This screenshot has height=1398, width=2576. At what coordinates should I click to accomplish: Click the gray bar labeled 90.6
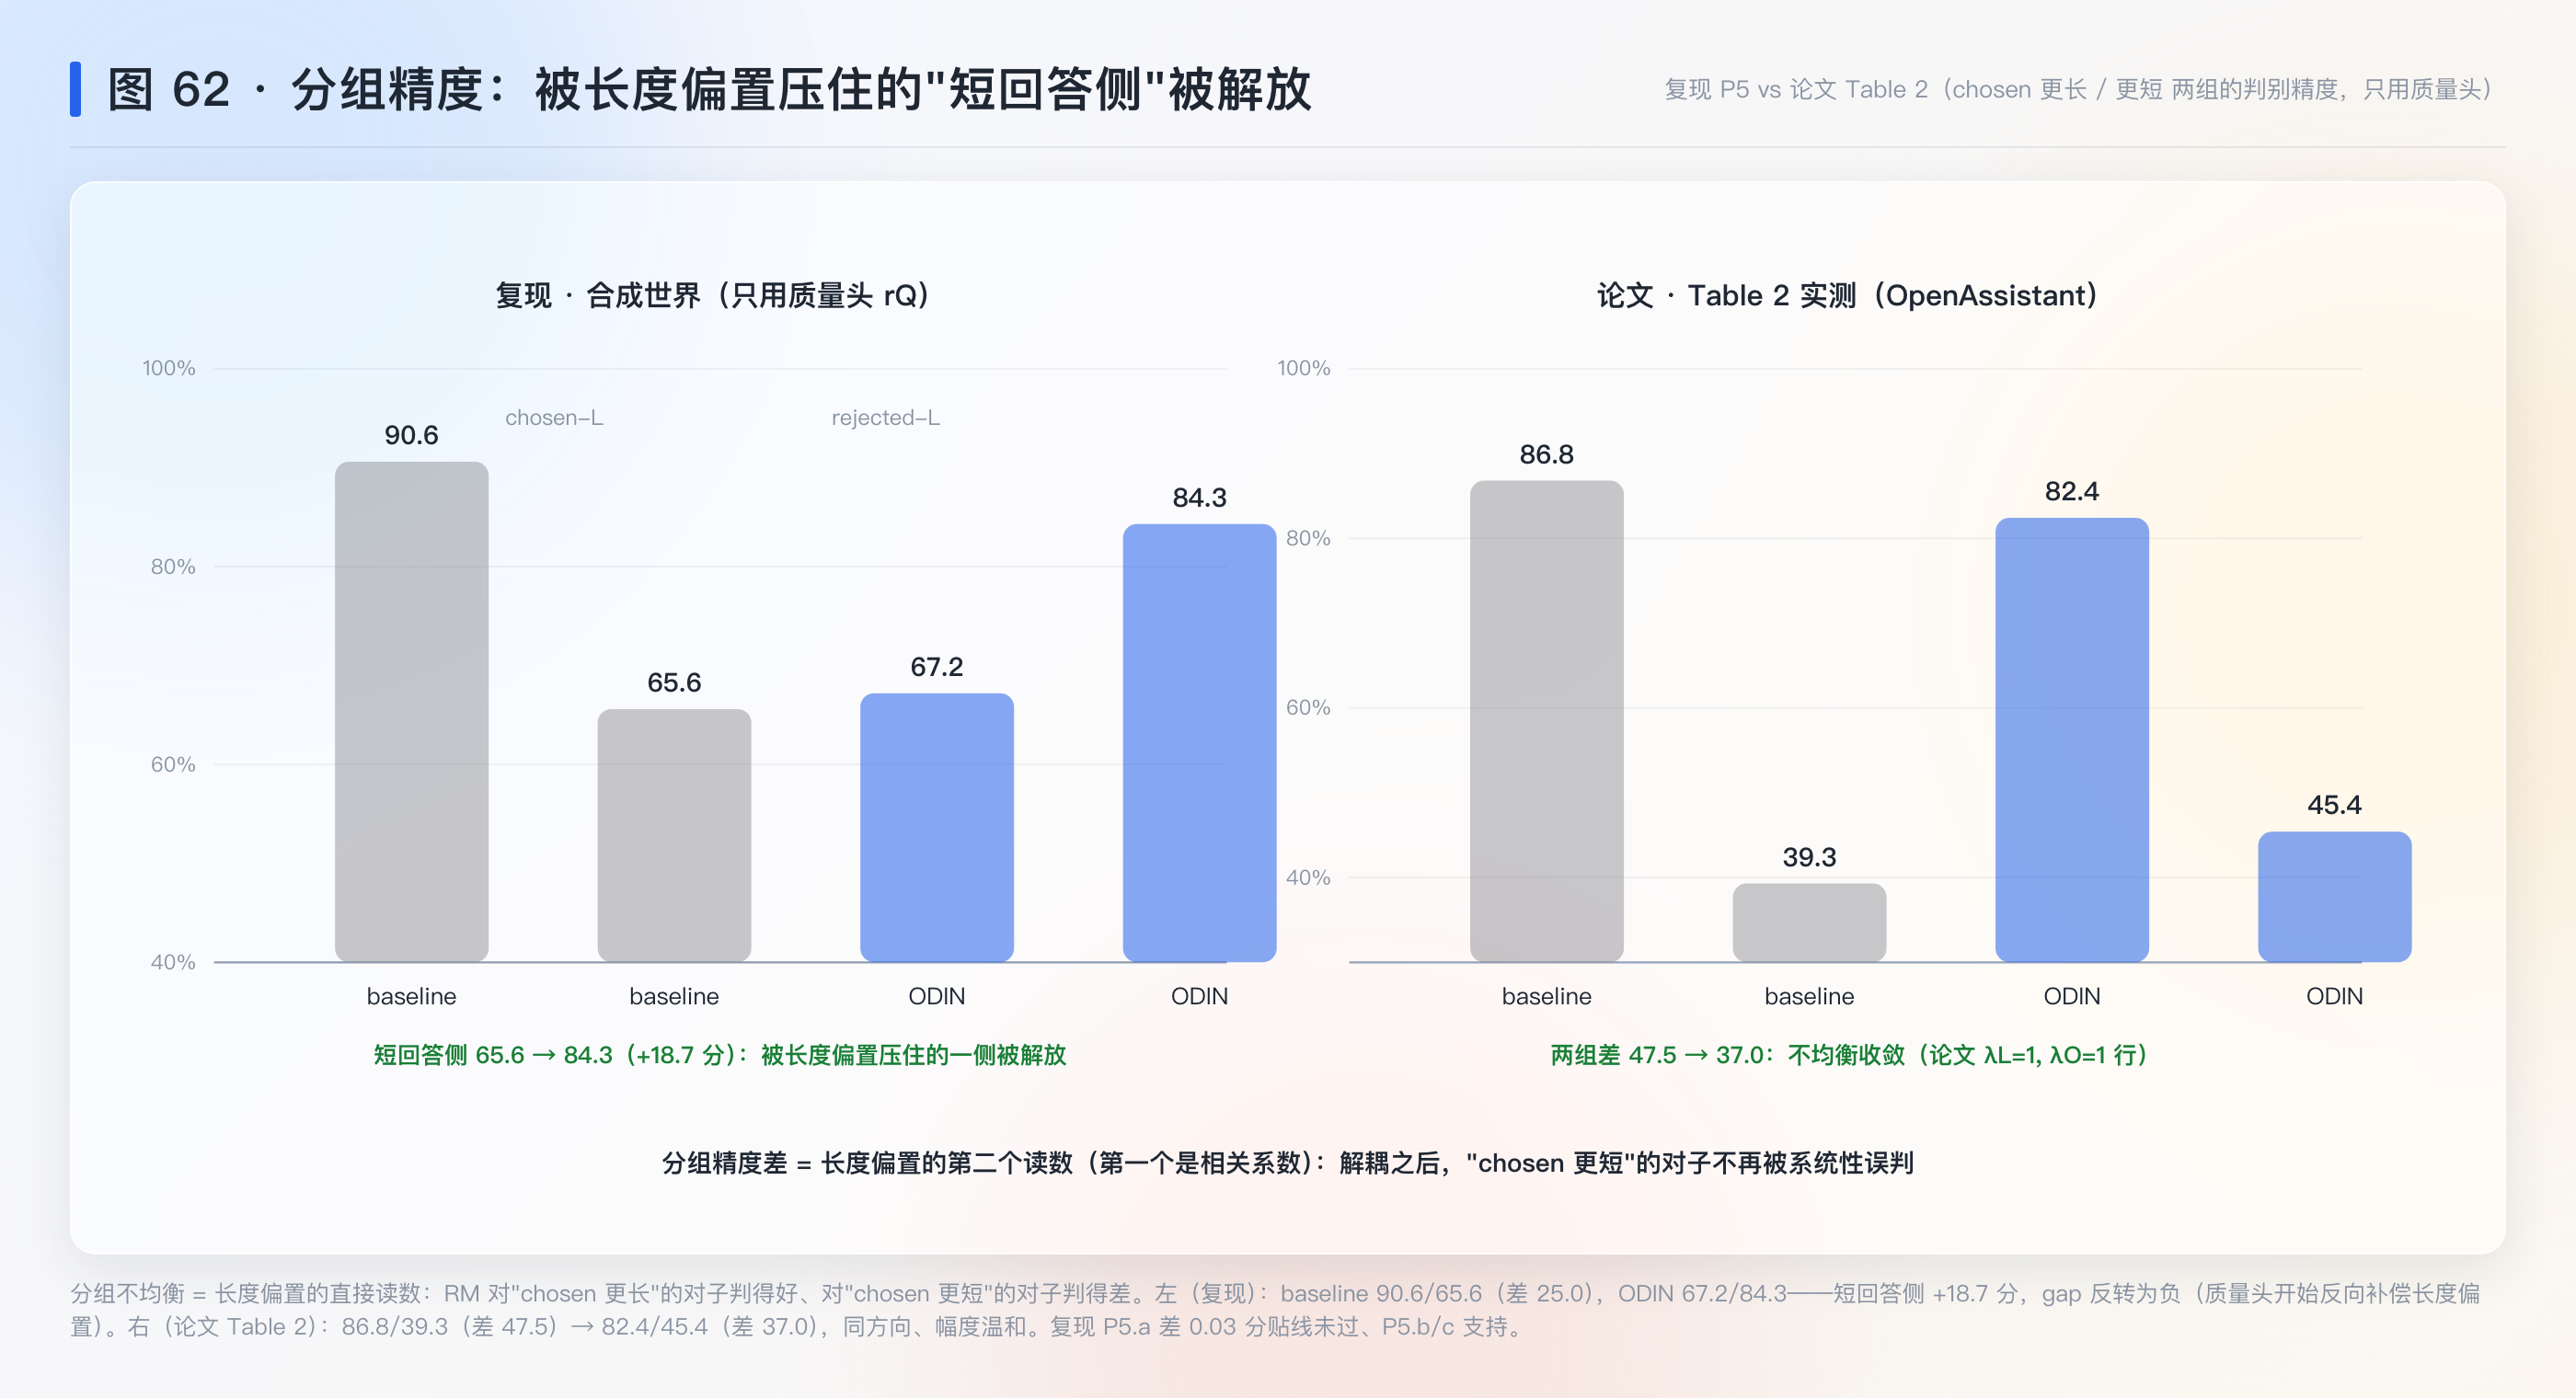click(411, 711)
